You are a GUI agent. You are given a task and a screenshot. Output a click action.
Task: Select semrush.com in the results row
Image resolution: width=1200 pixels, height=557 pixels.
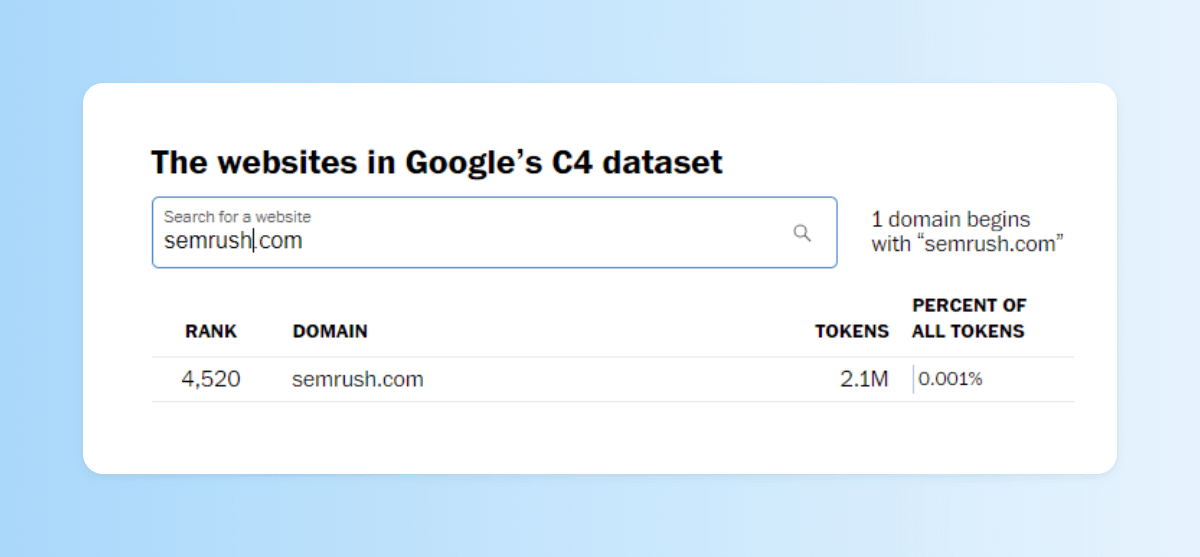pos(358,380)
